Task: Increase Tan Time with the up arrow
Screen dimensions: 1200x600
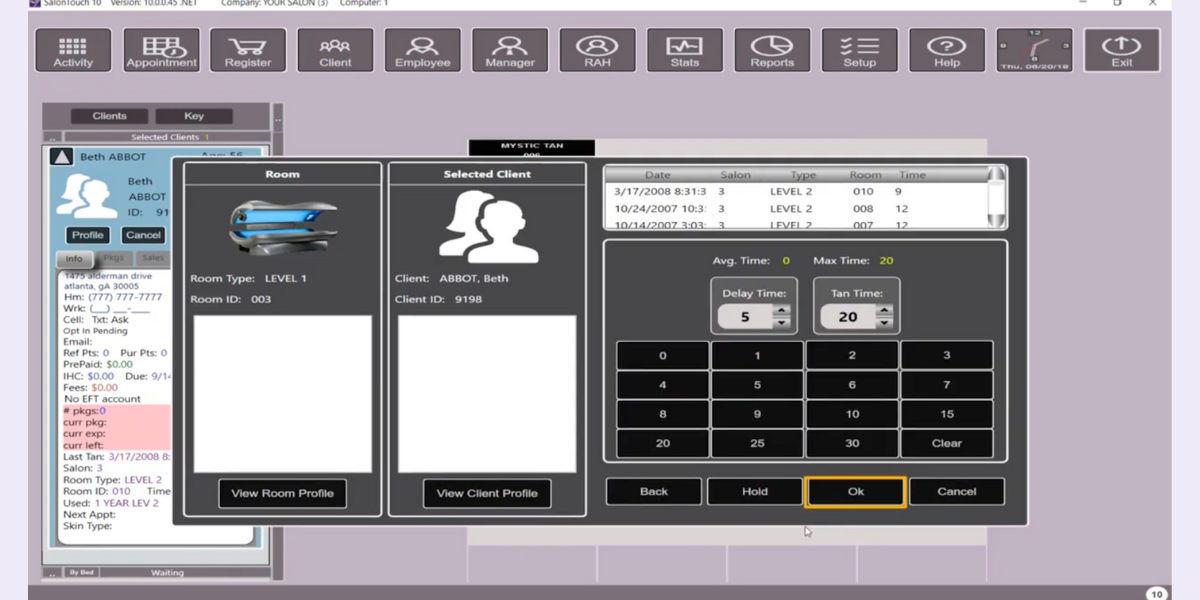Action: tap(884, 311)
